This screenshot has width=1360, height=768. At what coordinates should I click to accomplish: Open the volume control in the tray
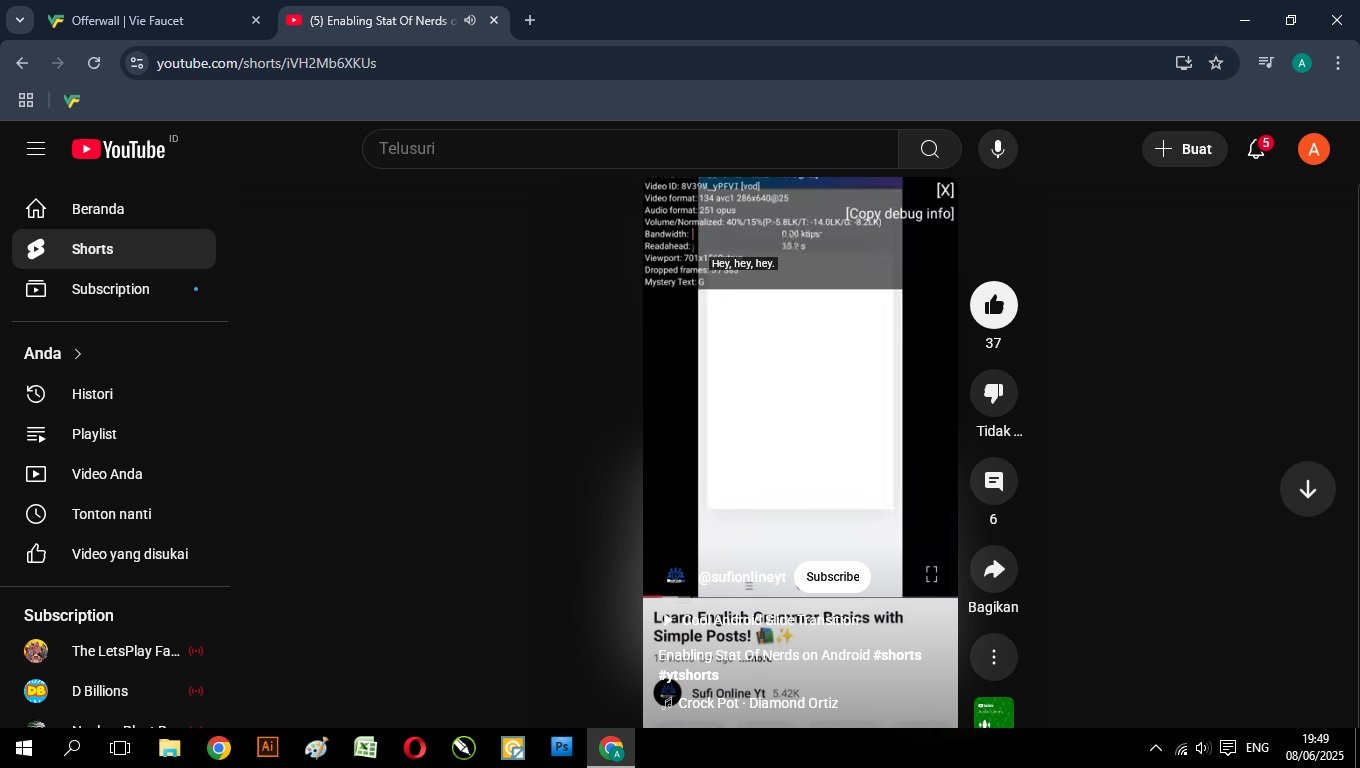[1202, 748]
